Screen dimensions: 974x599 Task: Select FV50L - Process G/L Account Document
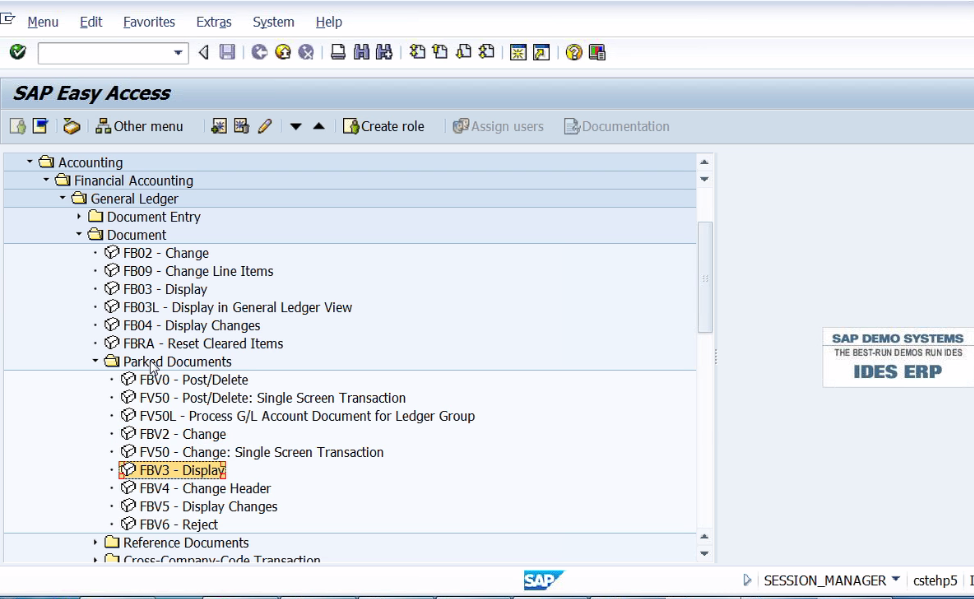point(307,416)
